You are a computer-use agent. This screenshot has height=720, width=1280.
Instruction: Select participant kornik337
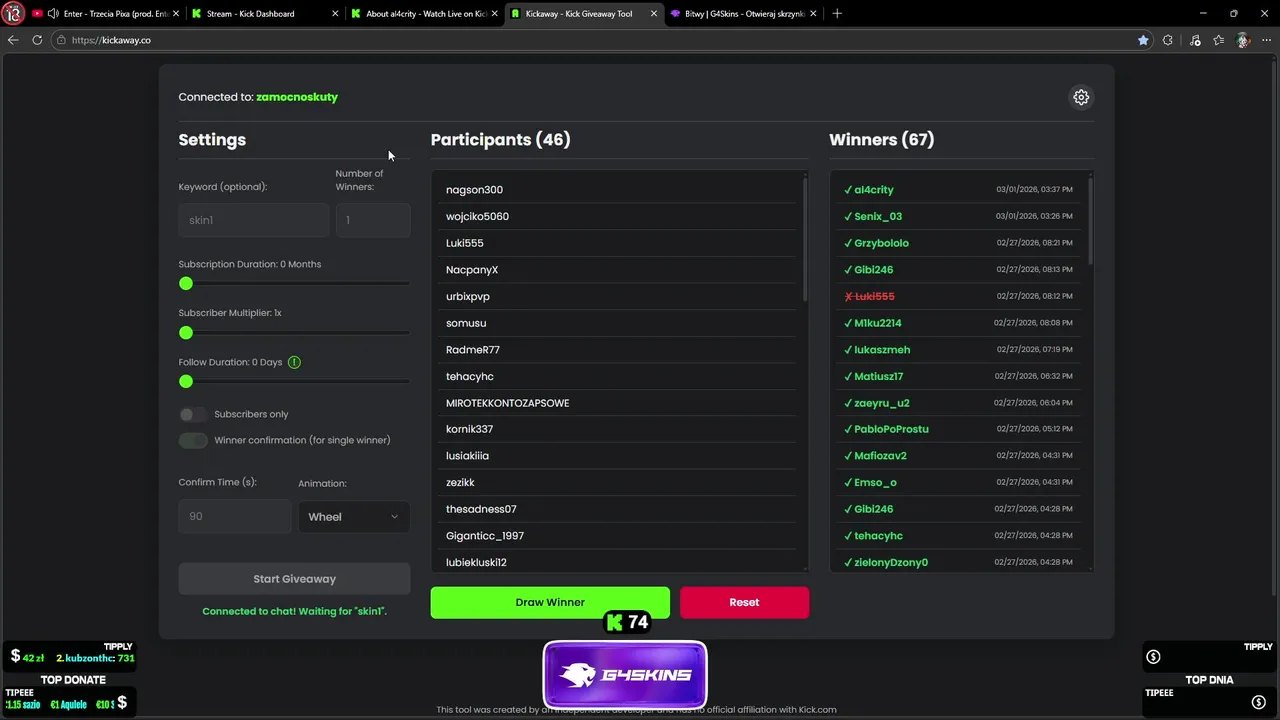(x=617, y=429)
